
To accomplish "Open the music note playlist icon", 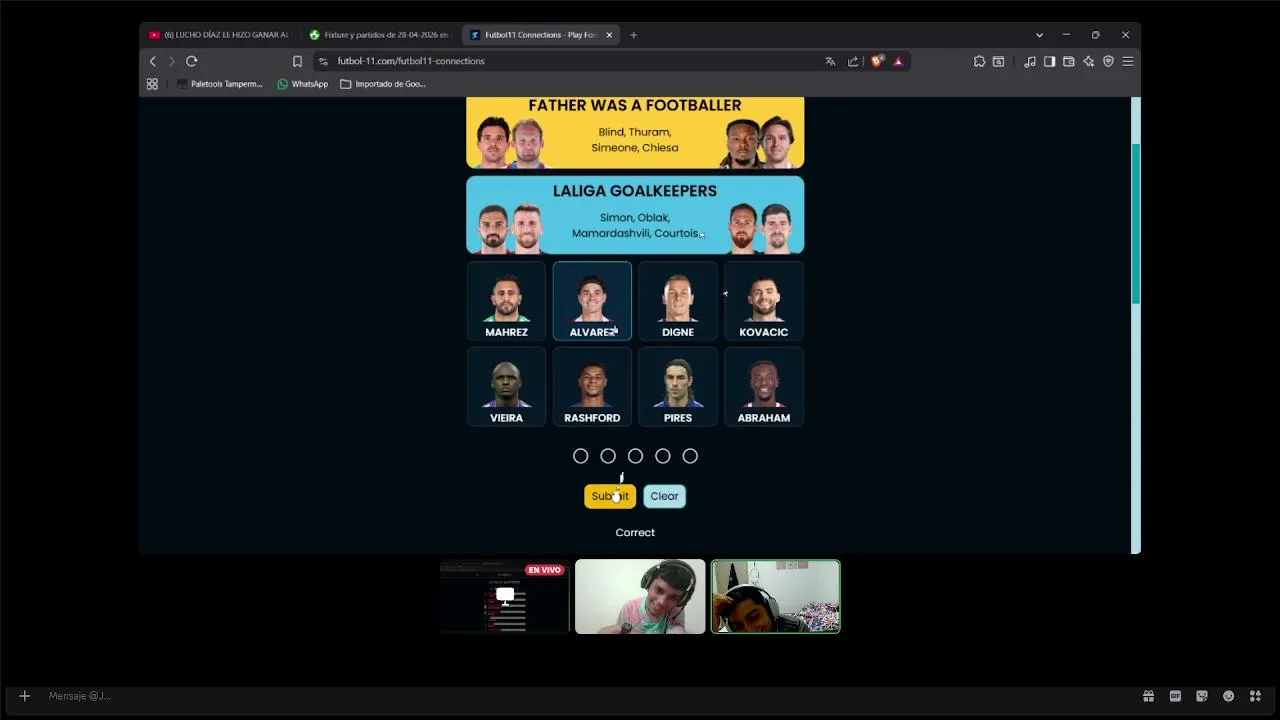I will pos(1030,61).
